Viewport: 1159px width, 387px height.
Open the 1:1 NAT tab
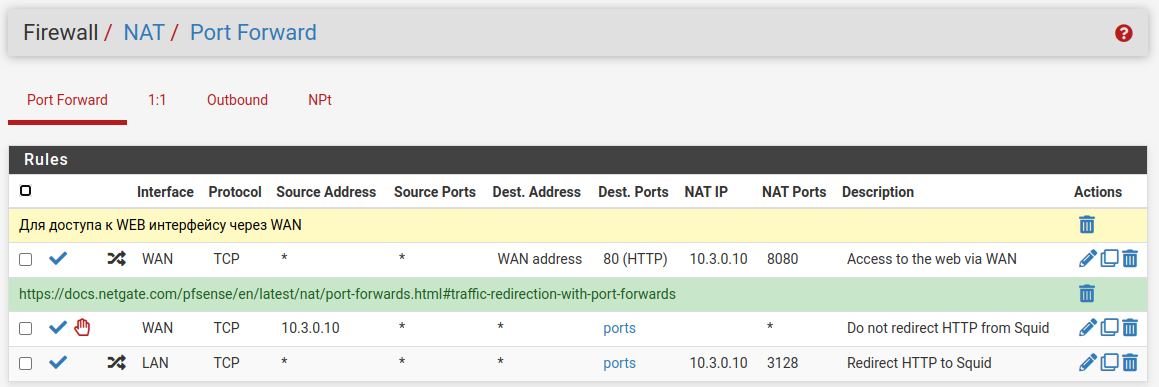(157, 100)
